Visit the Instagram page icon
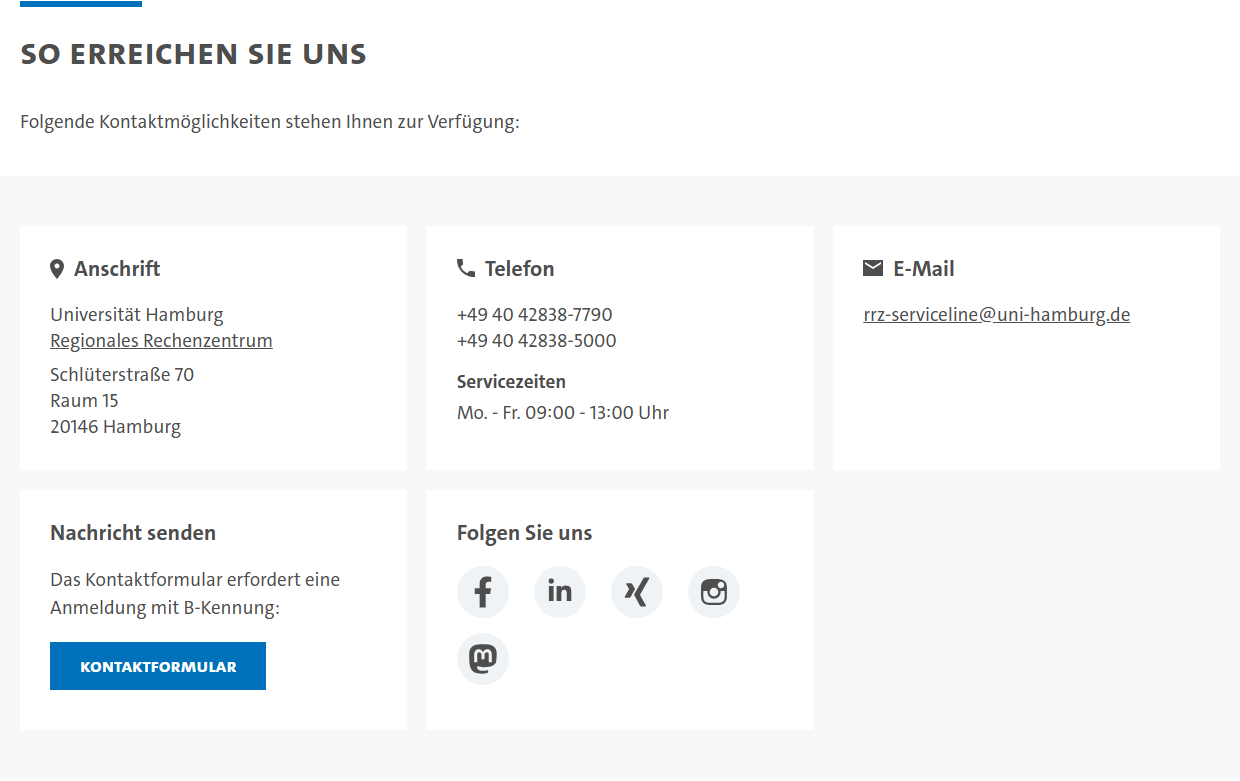This screenshot has height=781, width=1240. [714, 592]
